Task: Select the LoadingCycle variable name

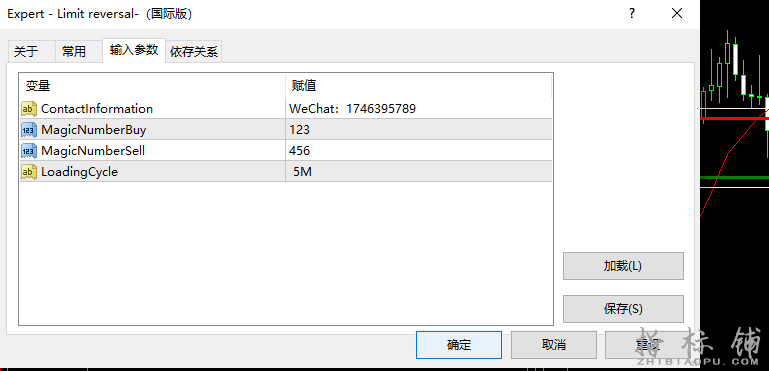Action: [79, 172]
